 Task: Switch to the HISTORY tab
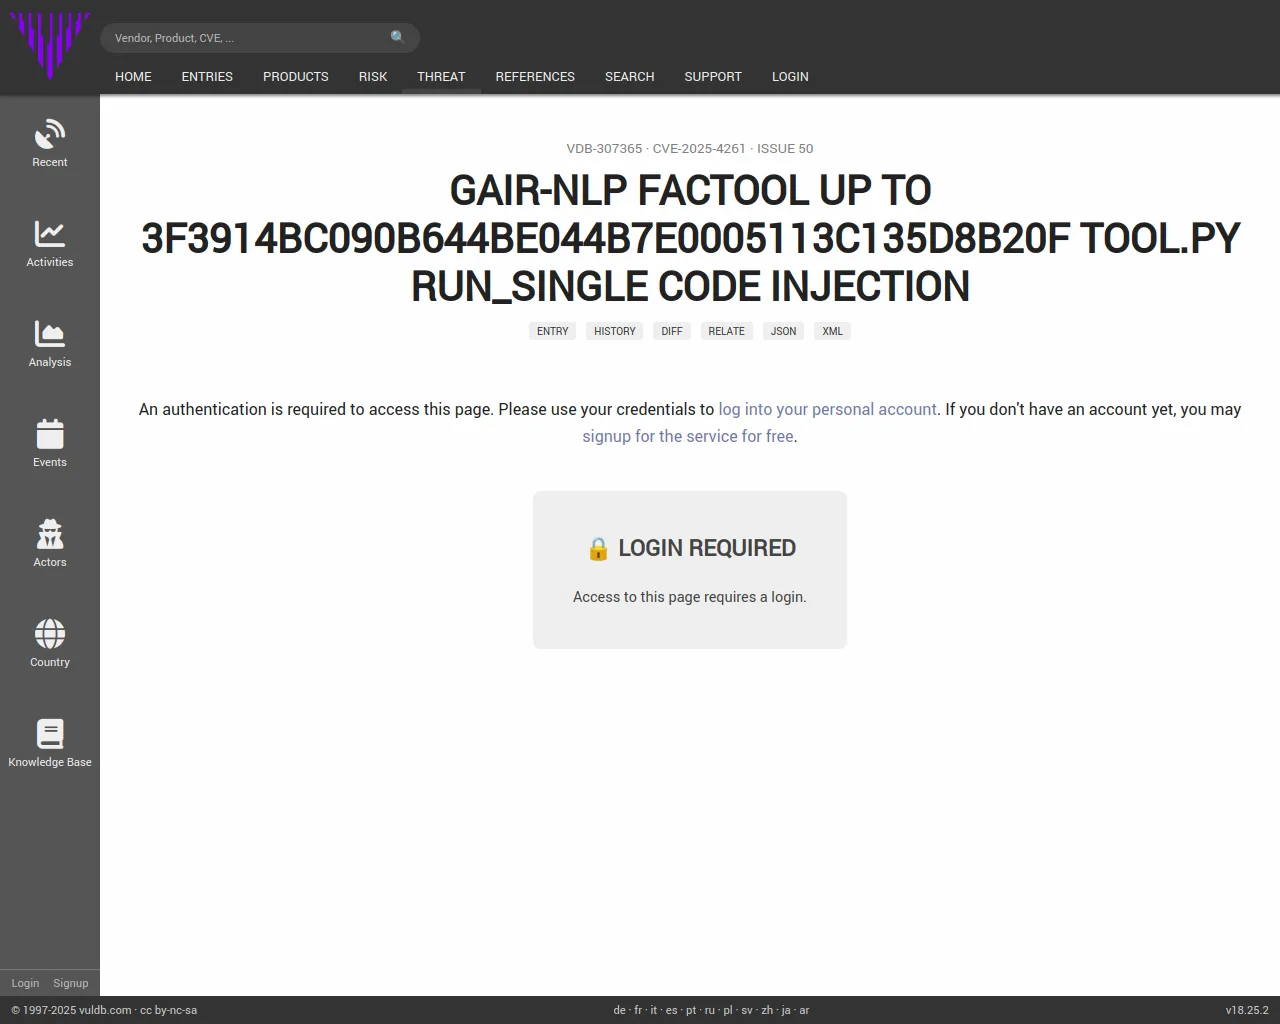coord(615,331)
